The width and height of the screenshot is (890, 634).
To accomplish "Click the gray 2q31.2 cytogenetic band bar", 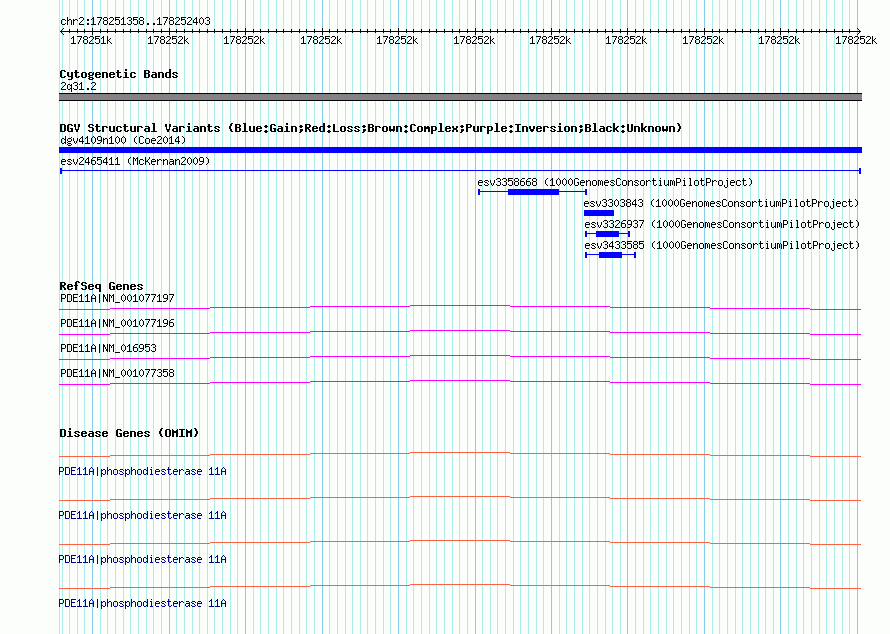I will 460,97.
